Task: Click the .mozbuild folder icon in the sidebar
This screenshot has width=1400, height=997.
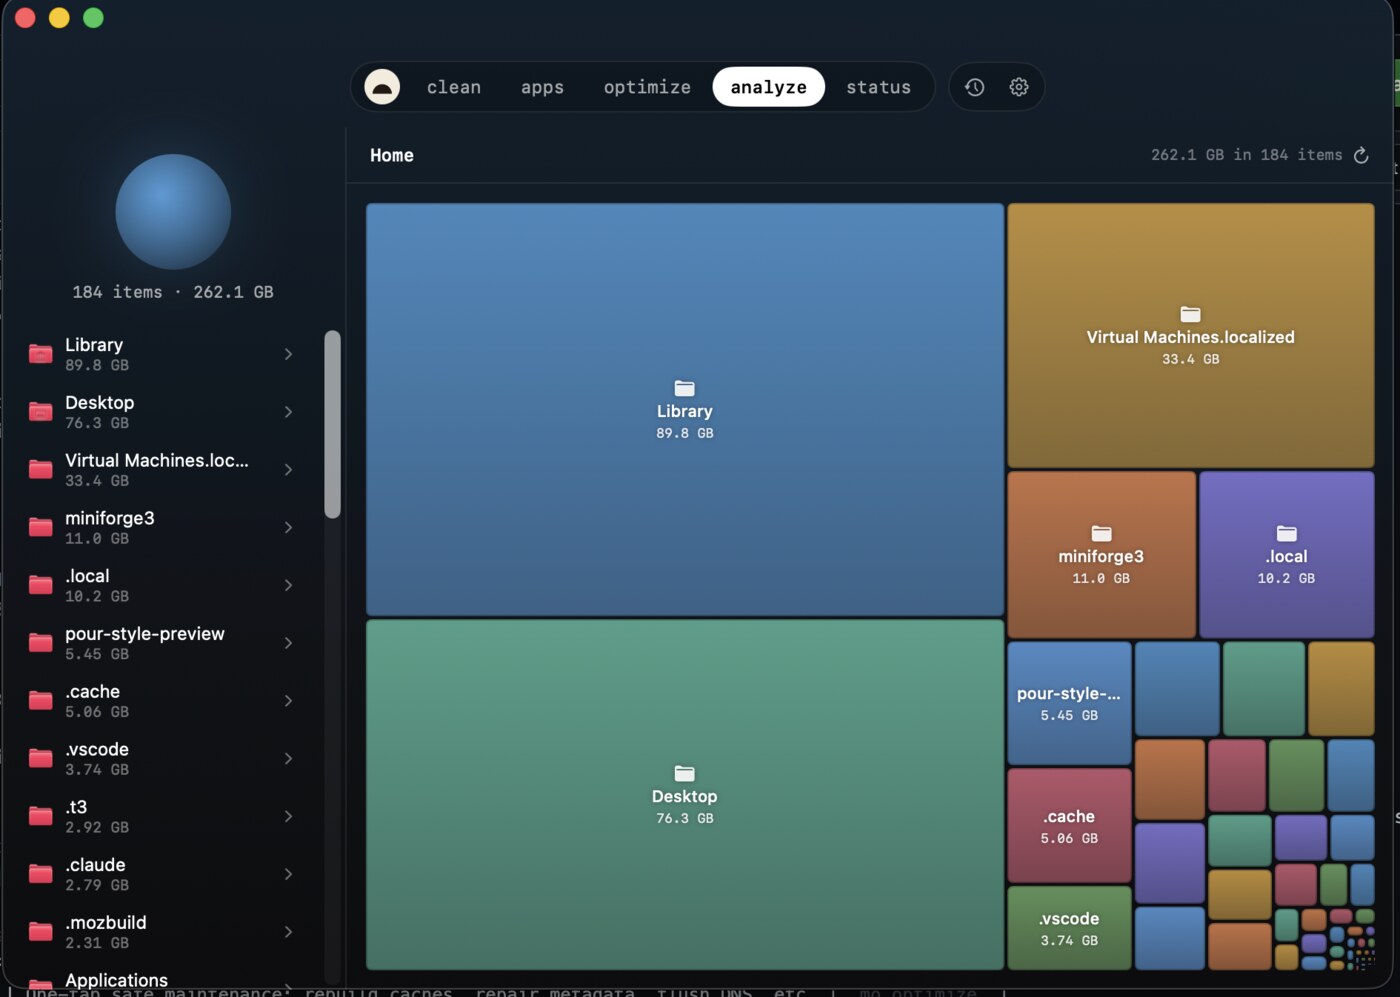Action: click(x=41, y=932)
